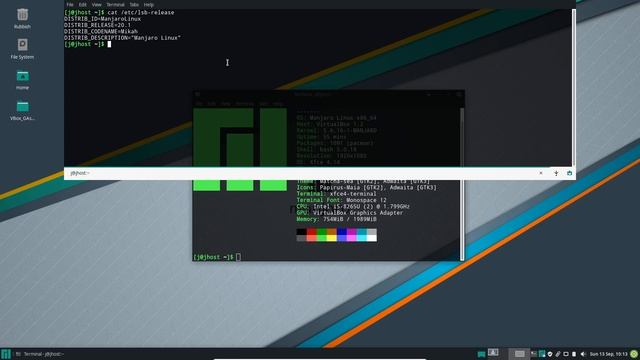Image resolution: width=640 pixels, height=360 pixels.
Task: Click the clipboard paperclip tray icon
Action: [x=558, y=354]
